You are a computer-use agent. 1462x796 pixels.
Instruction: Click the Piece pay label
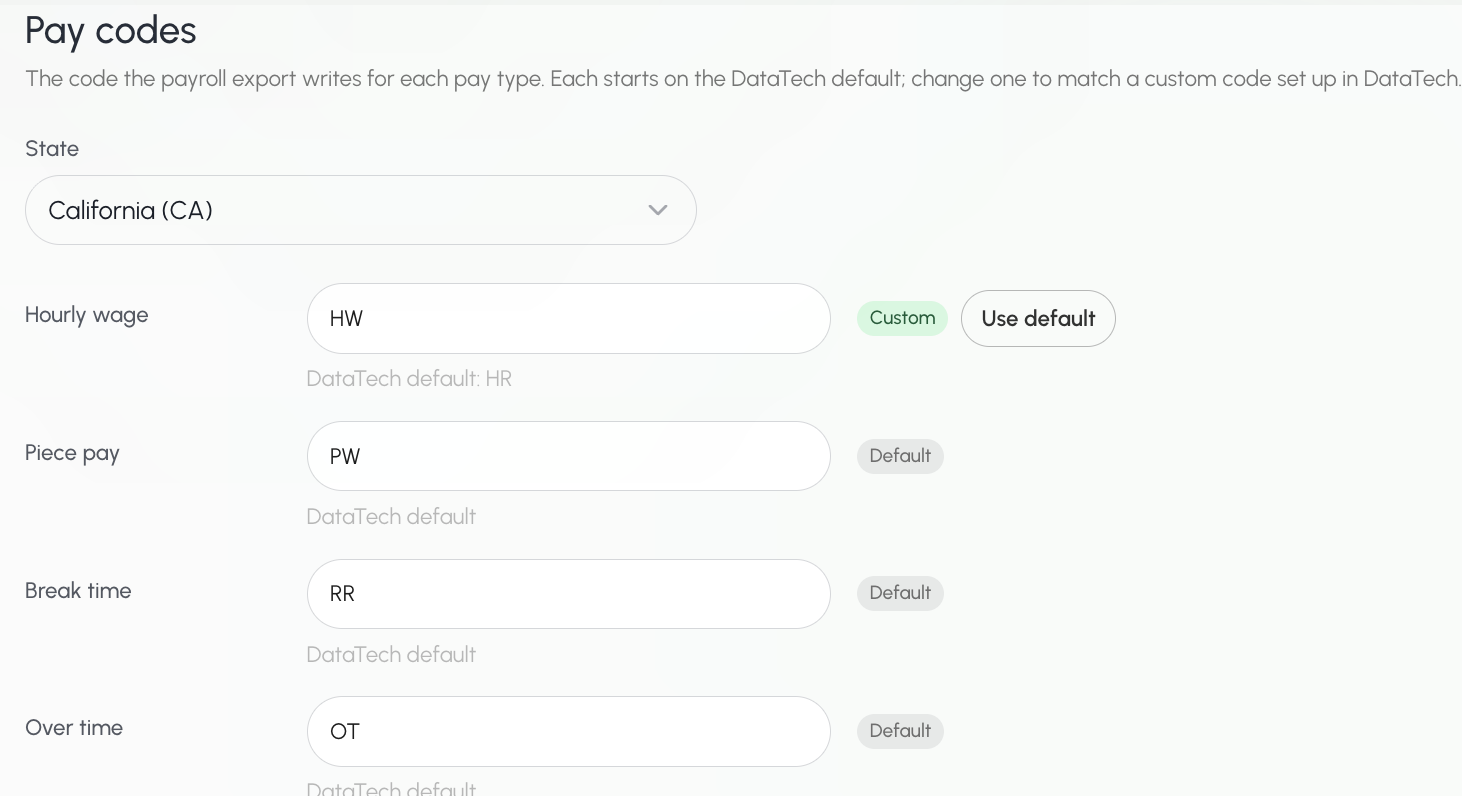point(72,453)
